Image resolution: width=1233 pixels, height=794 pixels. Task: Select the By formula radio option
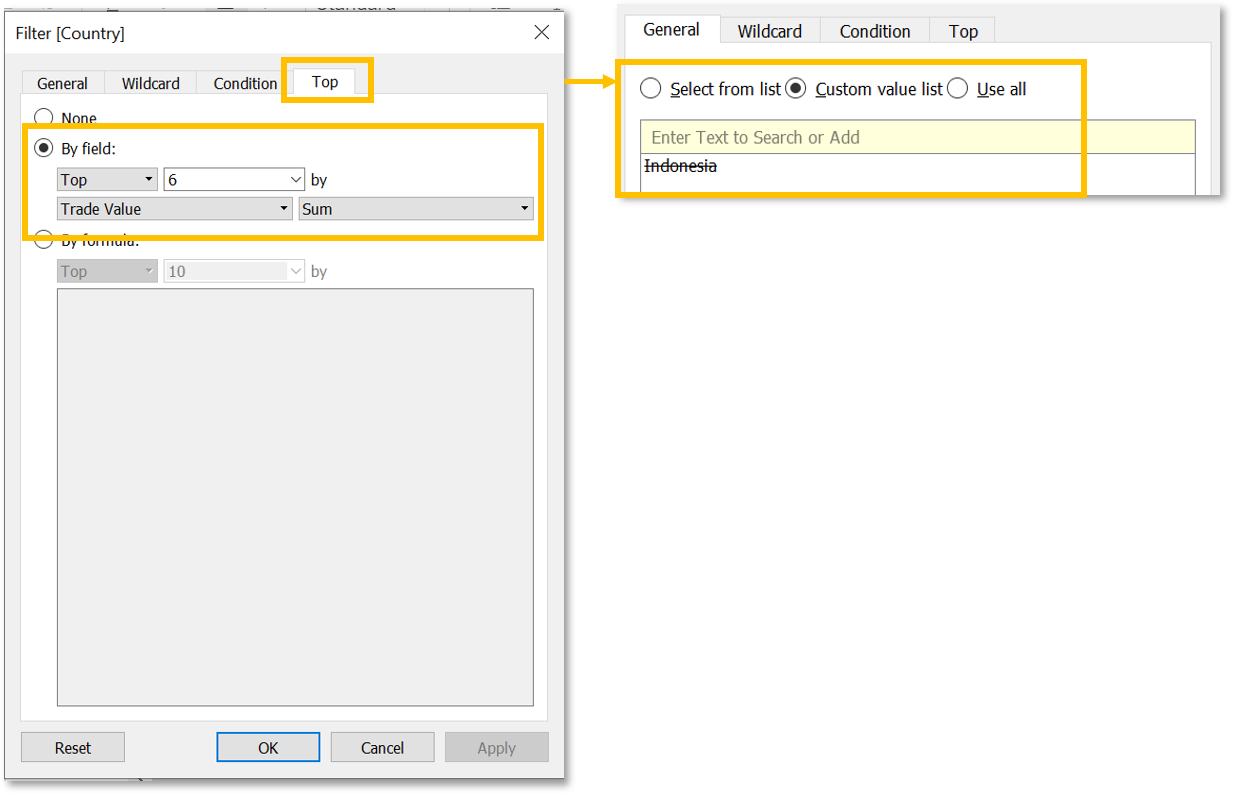pos(44,240)
